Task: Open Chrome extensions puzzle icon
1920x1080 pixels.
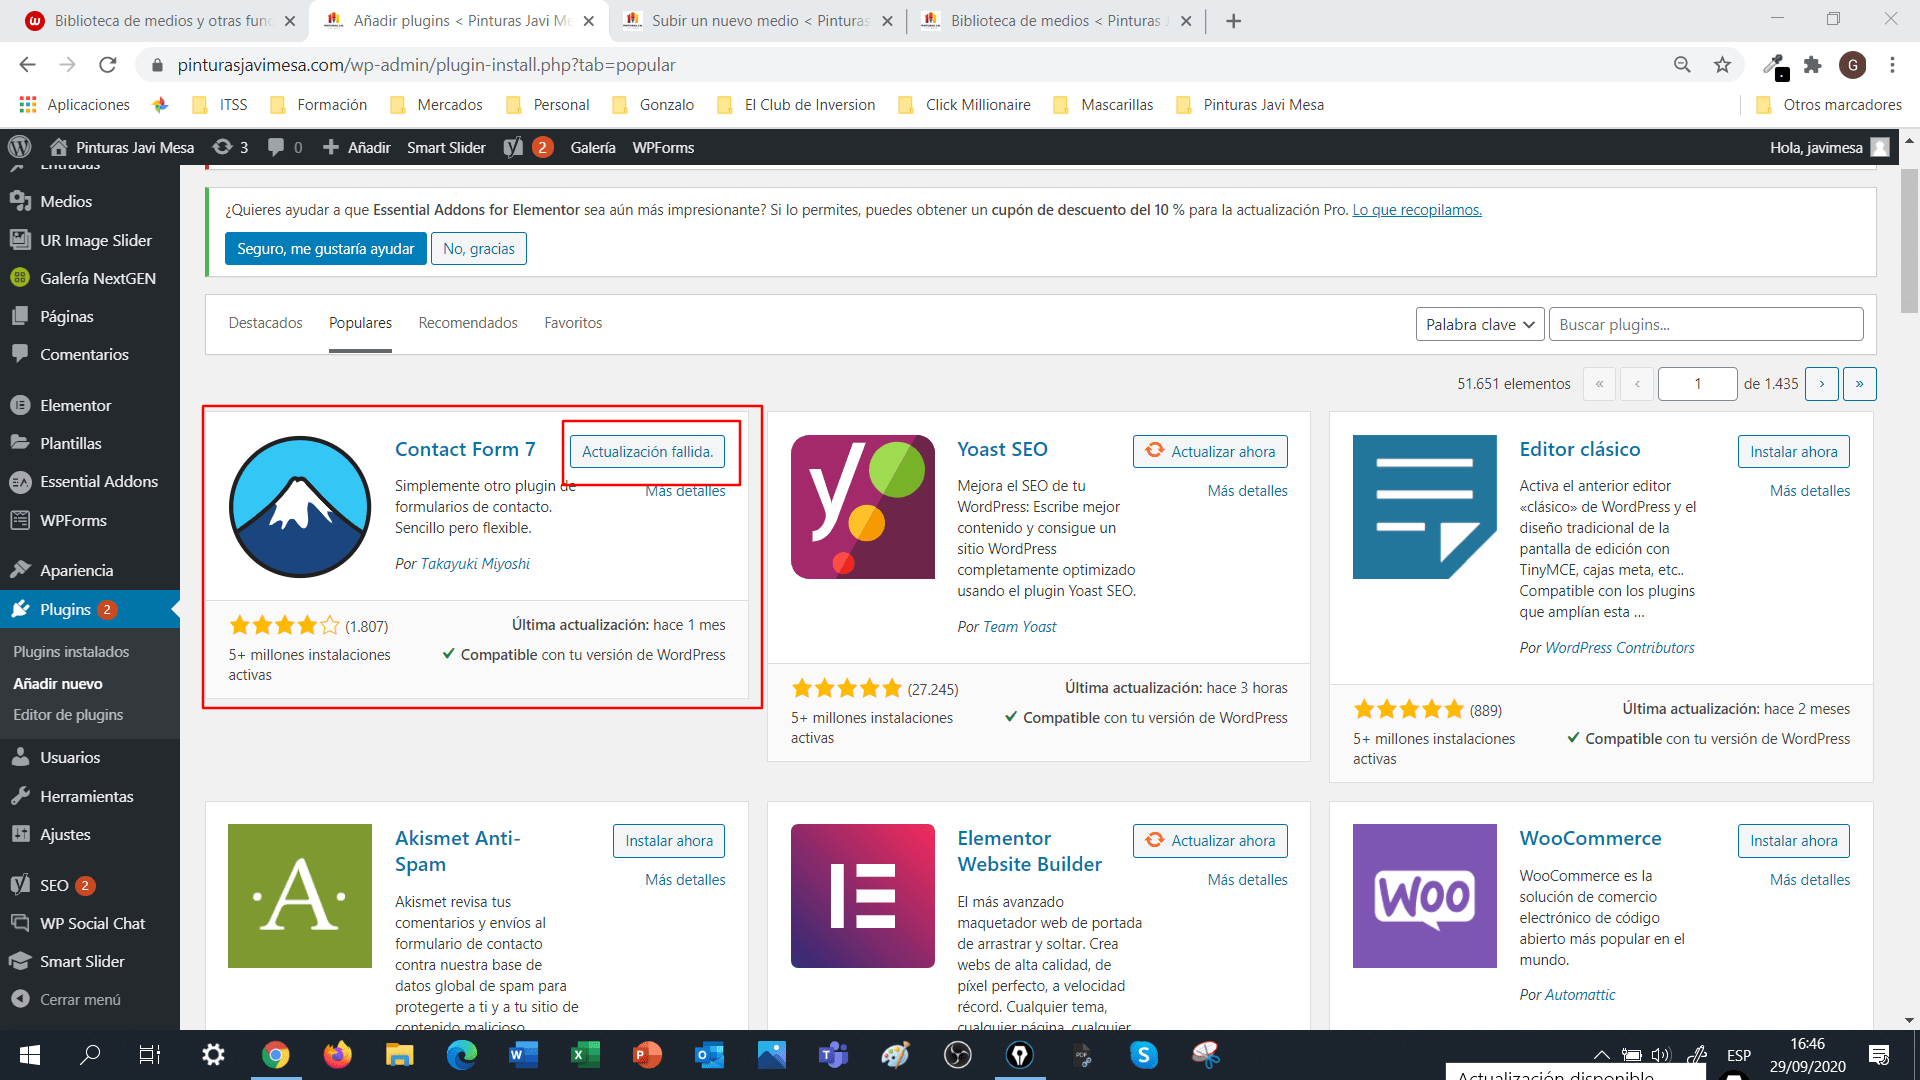Action: pos(1812,65)
